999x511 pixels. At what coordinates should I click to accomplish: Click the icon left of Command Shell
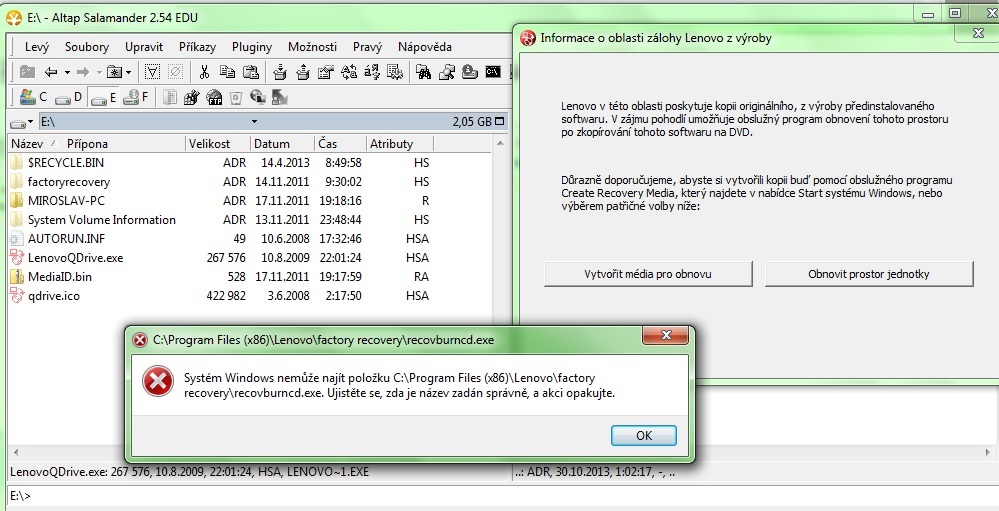tap(470, 72)
